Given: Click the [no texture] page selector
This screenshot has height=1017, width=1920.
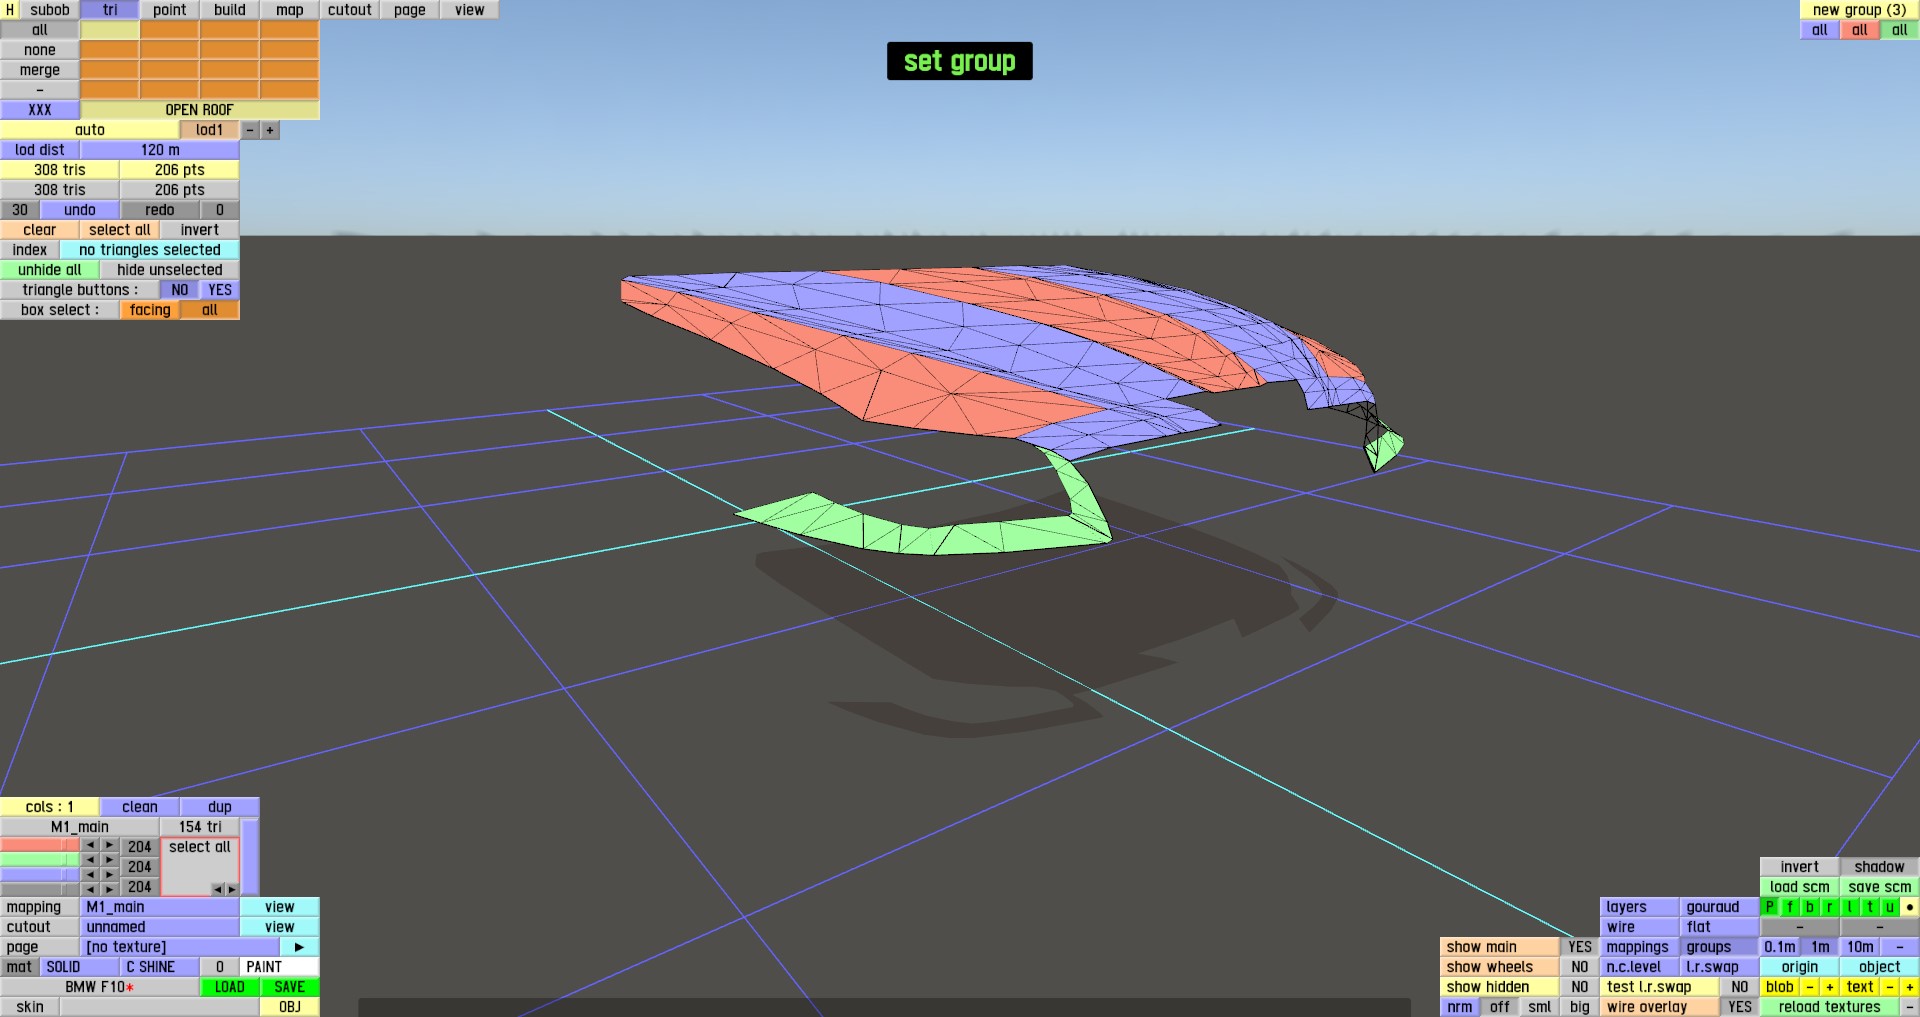Looking at the screenshot, I should (180, 947).
